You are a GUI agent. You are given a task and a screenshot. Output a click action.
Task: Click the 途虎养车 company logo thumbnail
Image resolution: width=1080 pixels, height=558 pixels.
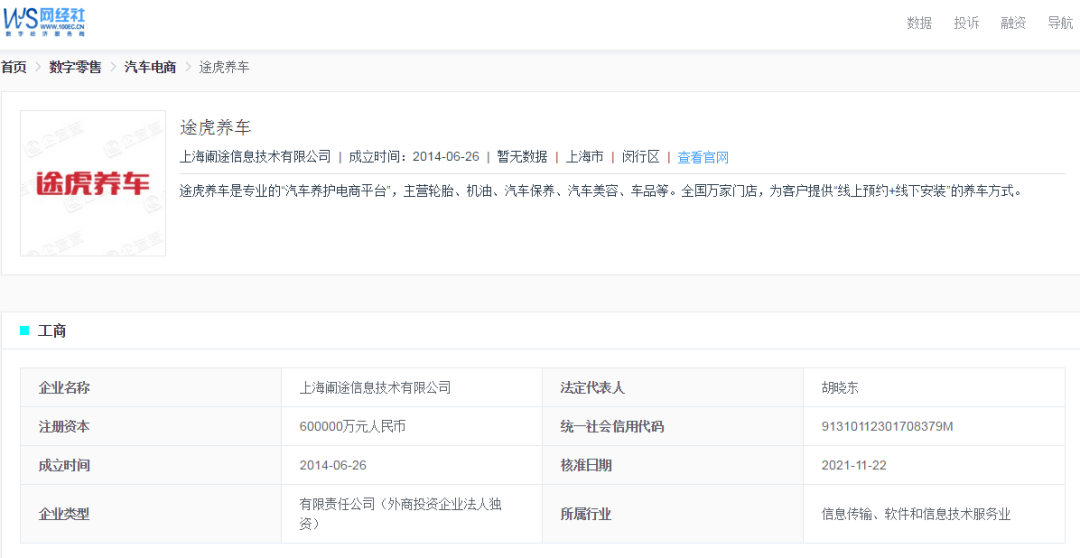click(x=93, y=183)
